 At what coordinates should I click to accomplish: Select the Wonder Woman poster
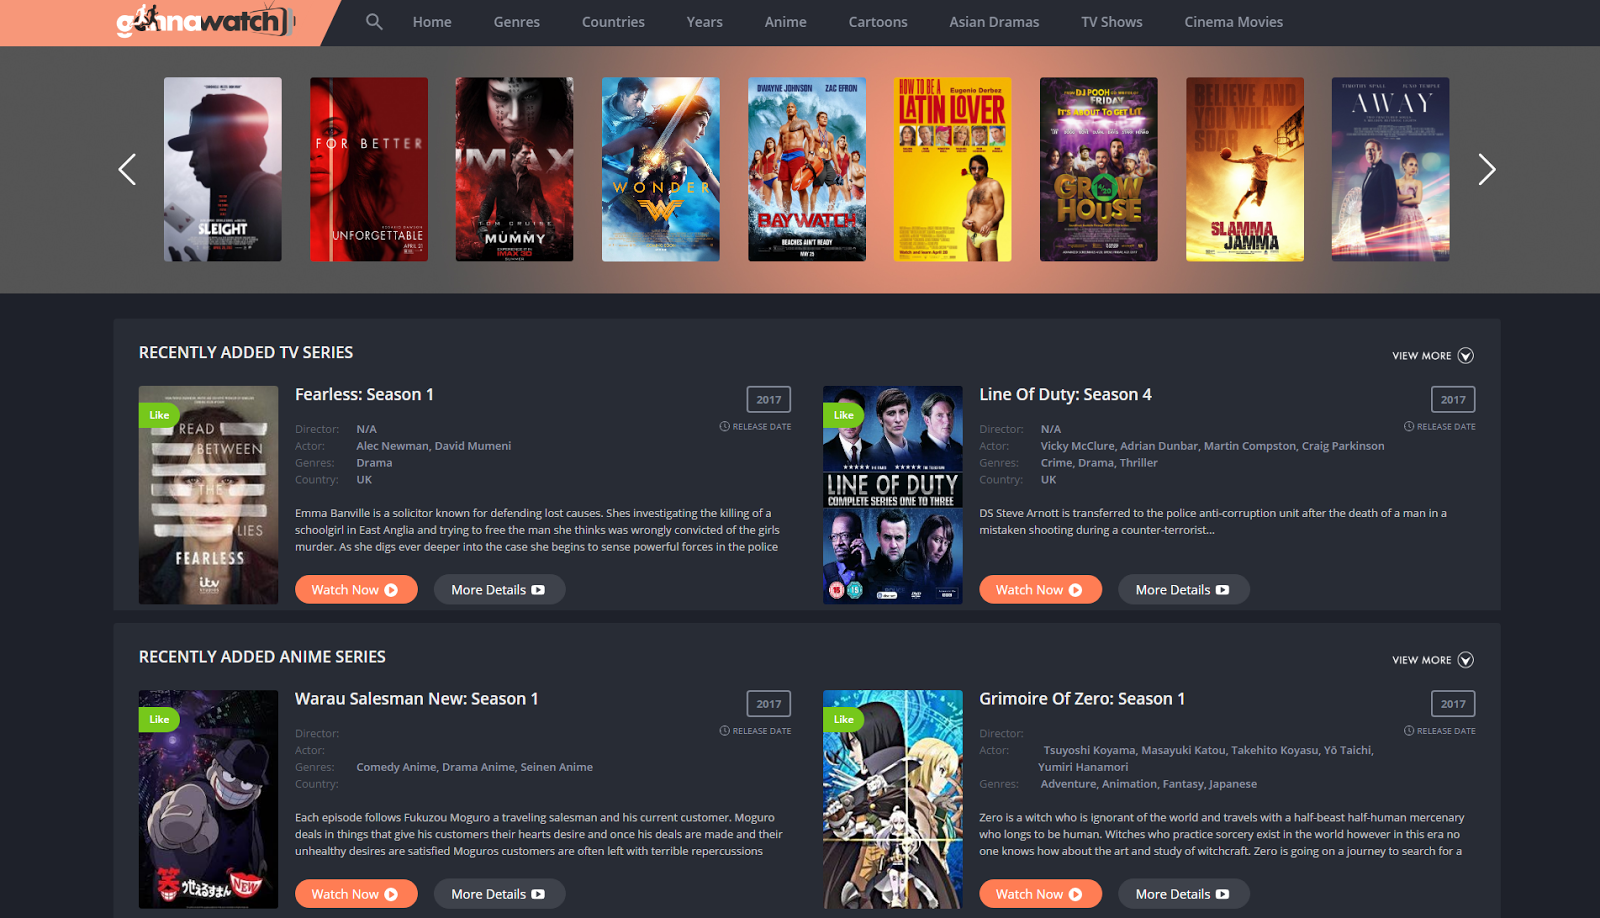[x=661, y=169]
